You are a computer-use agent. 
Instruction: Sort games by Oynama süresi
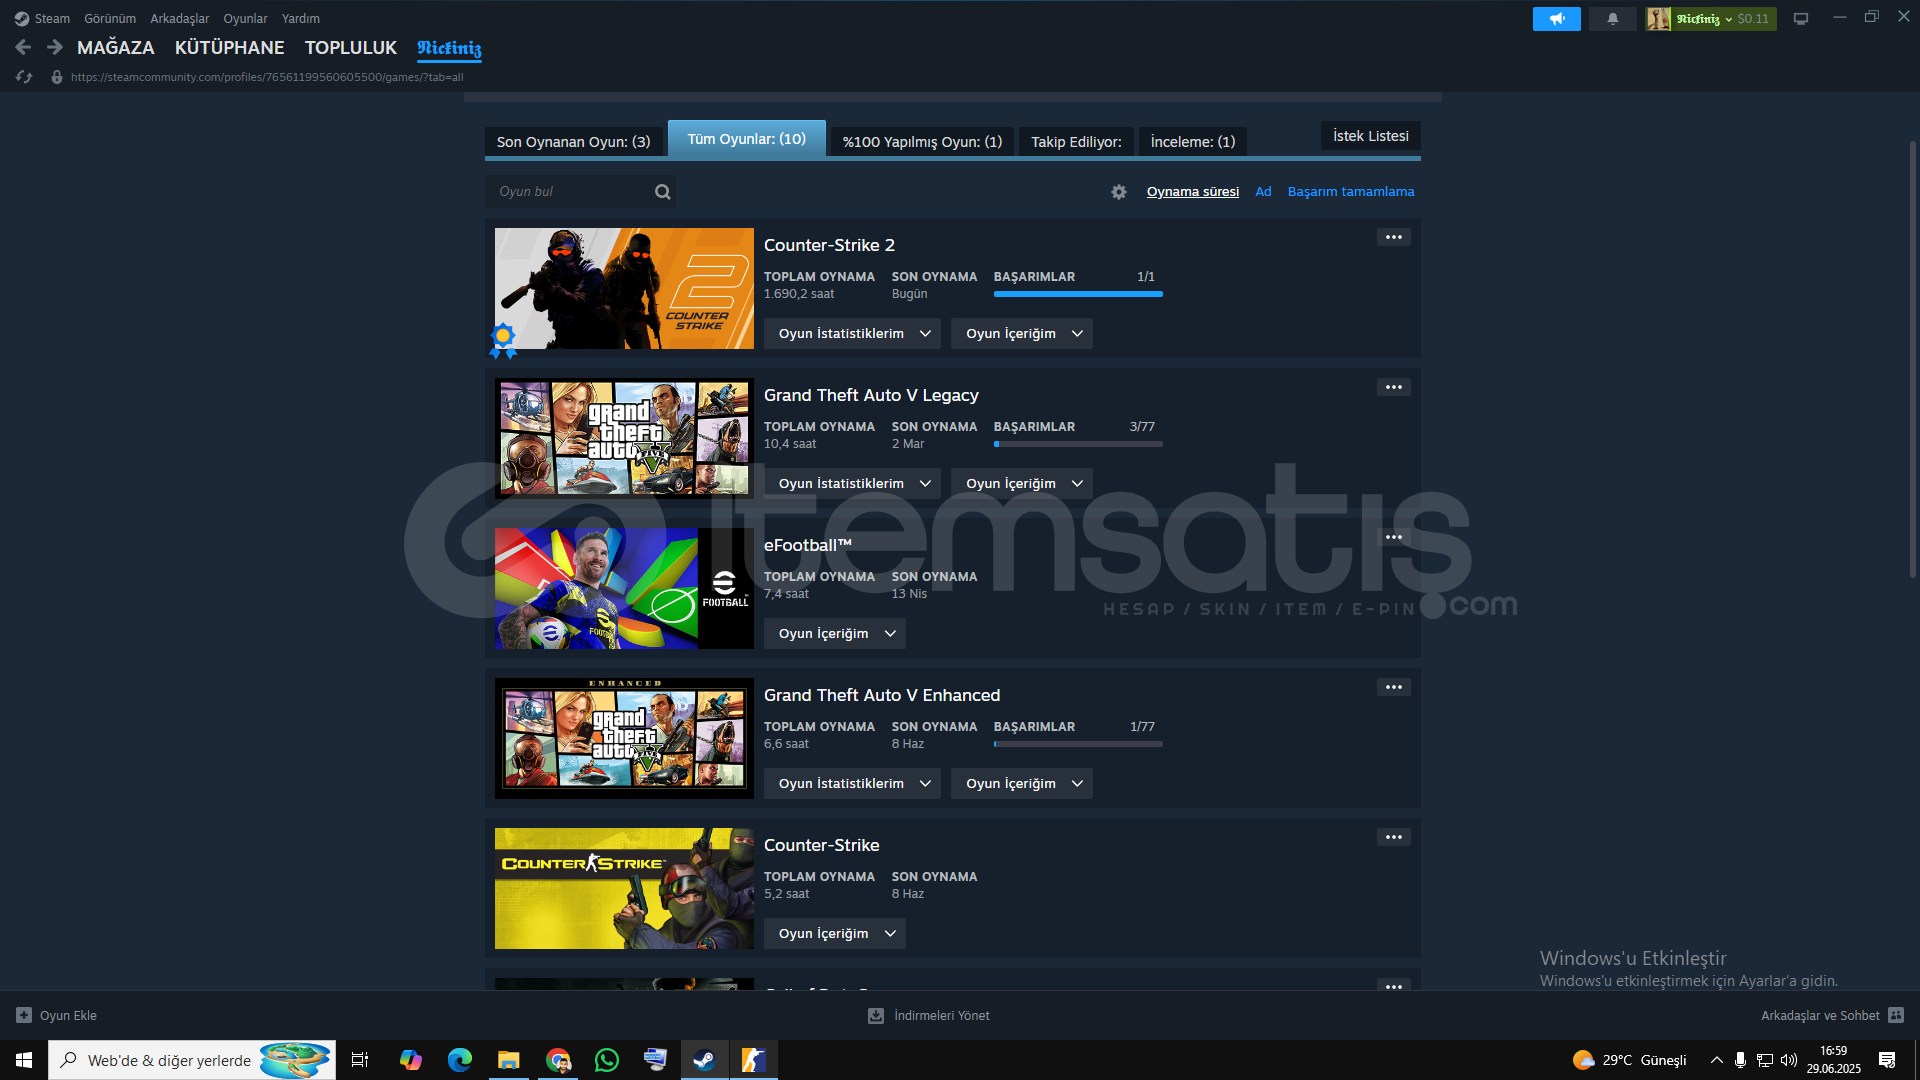pos(1193,192)
